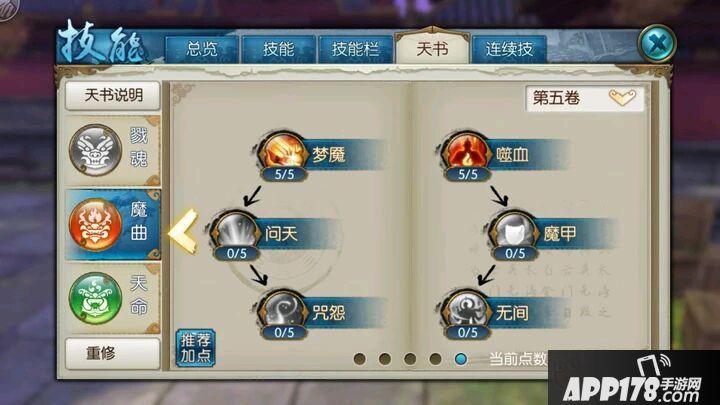Tap the 魔甲 skill icon
Screen dimensions: 720x405
point(514,233)
